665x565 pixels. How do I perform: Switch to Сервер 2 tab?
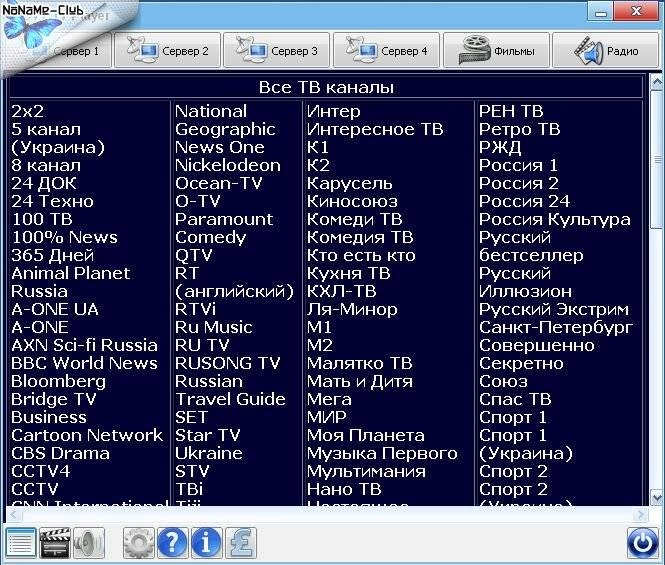[168, 50]
